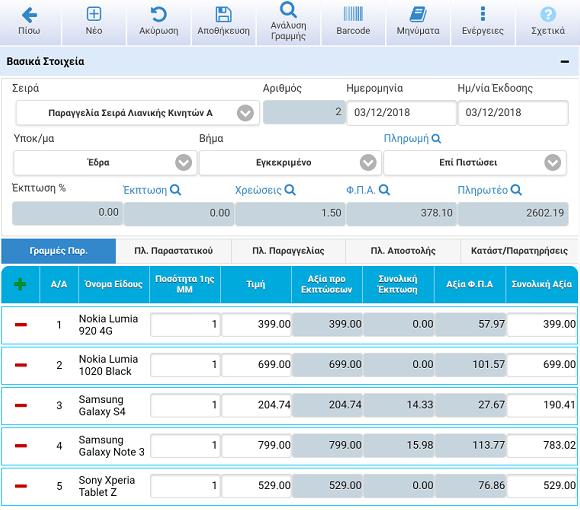The height and width of the screenshot is (510, 580).
Task: Edit quantity for Nokia Lumia 920 4G
Action: pyautogui.click(x=185, y=324)
